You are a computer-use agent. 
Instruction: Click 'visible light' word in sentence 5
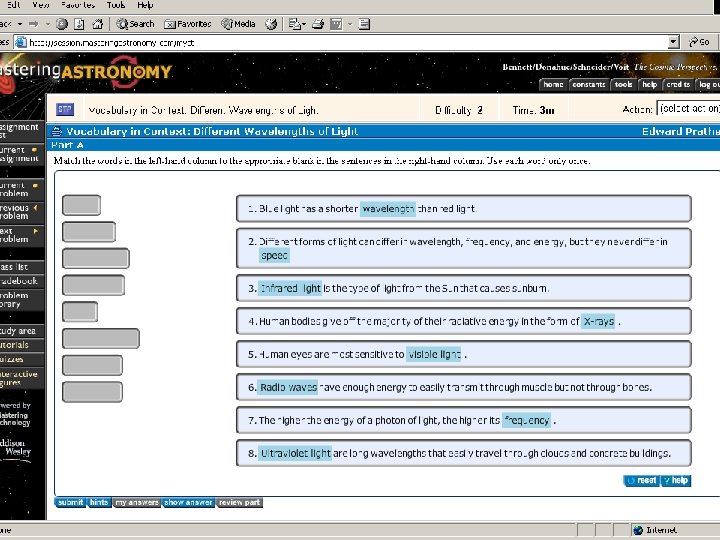[x=434, y=354]
